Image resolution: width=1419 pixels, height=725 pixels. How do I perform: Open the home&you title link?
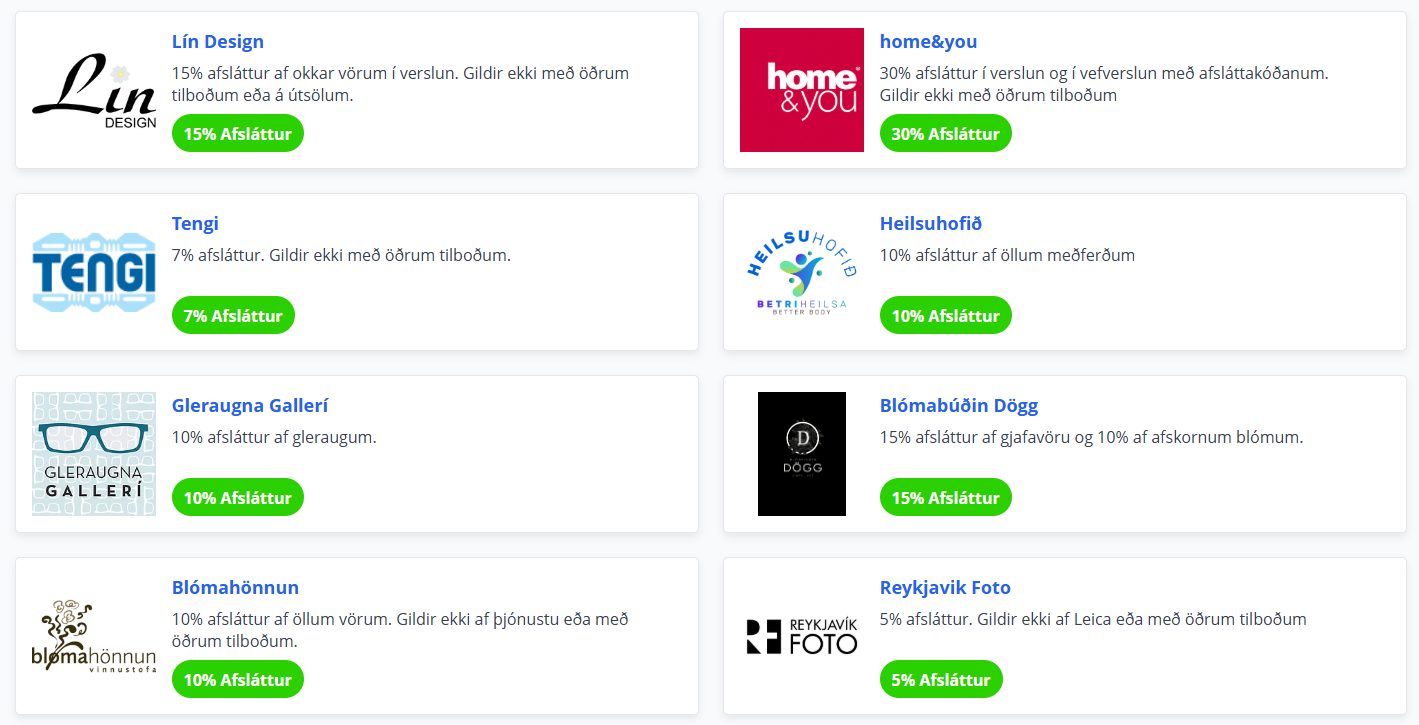pyautogui.click(x=928, y=42)
